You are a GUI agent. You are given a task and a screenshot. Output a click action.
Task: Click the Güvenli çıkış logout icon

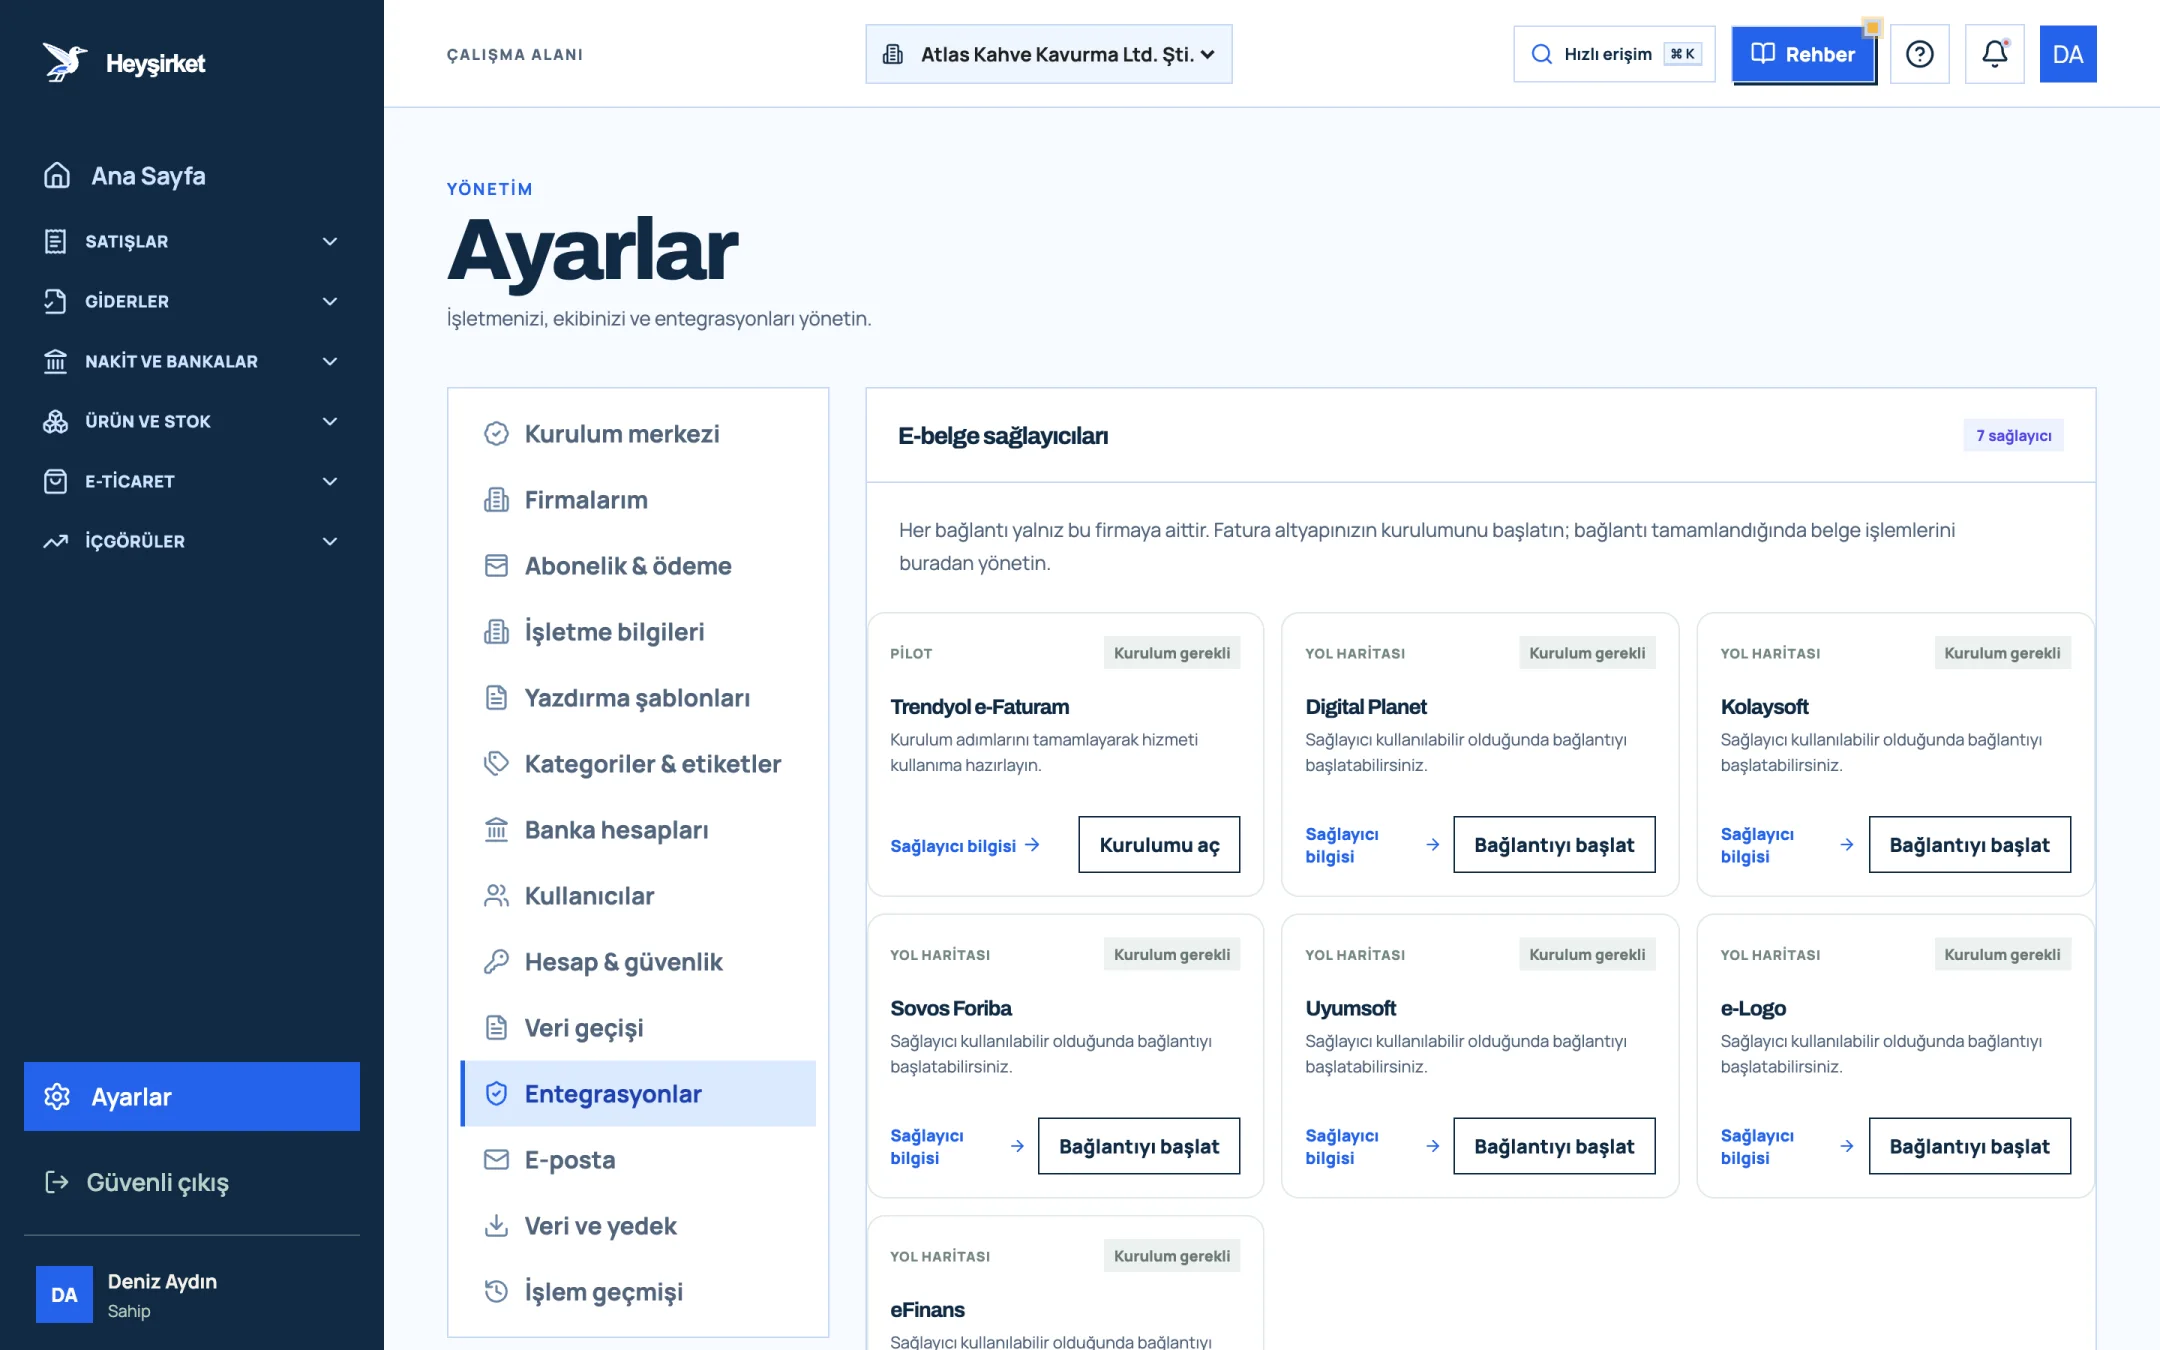pyautogui.click(x=57, y=1182)
